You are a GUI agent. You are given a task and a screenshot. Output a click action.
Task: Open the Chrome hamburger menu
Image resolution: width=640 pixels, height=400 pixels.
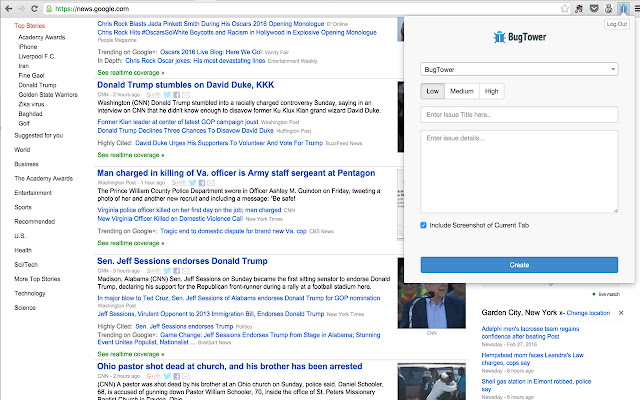tap(636, 9)
